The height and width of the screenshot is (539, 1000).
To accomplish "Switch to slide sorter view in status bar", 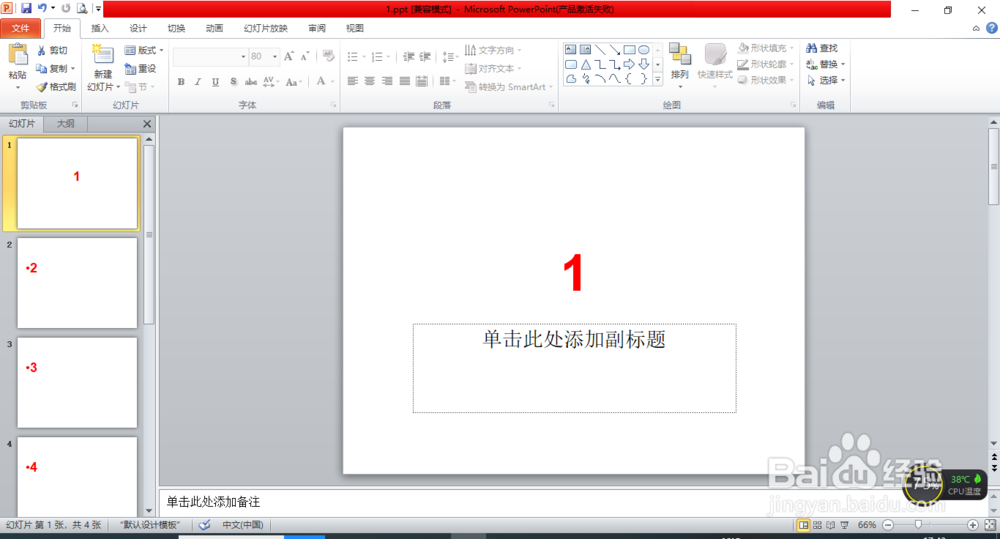I will [x=817, y=525].
